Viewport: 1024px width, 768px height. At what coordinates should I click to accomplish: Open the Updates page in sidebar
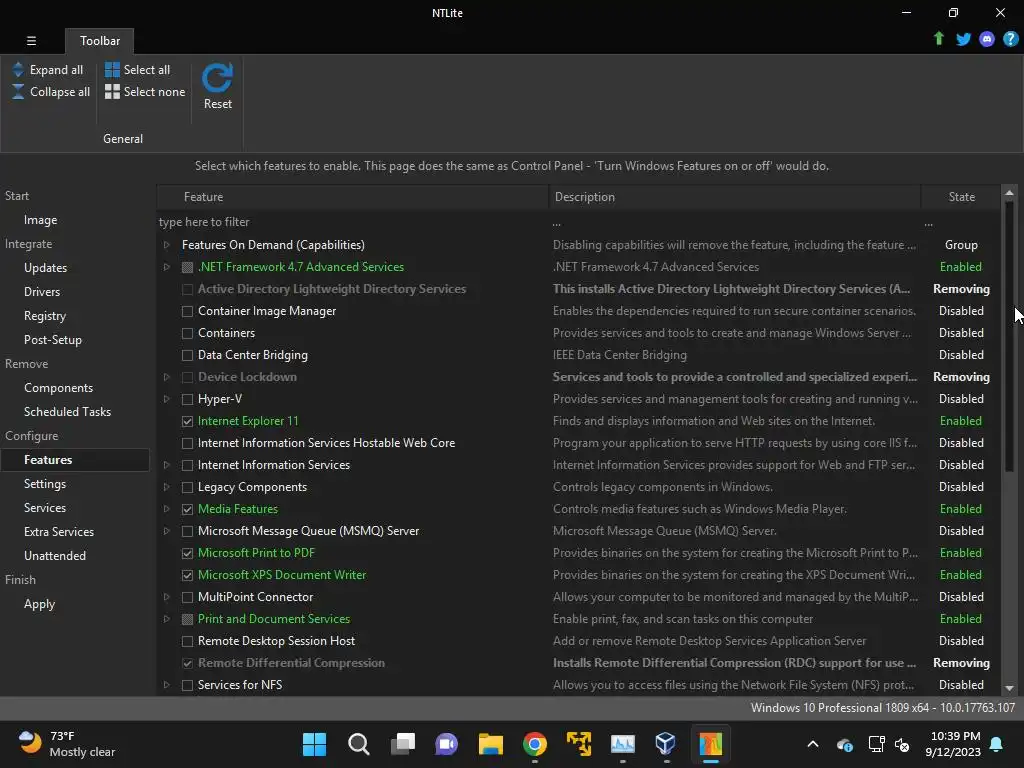(45, 268)
